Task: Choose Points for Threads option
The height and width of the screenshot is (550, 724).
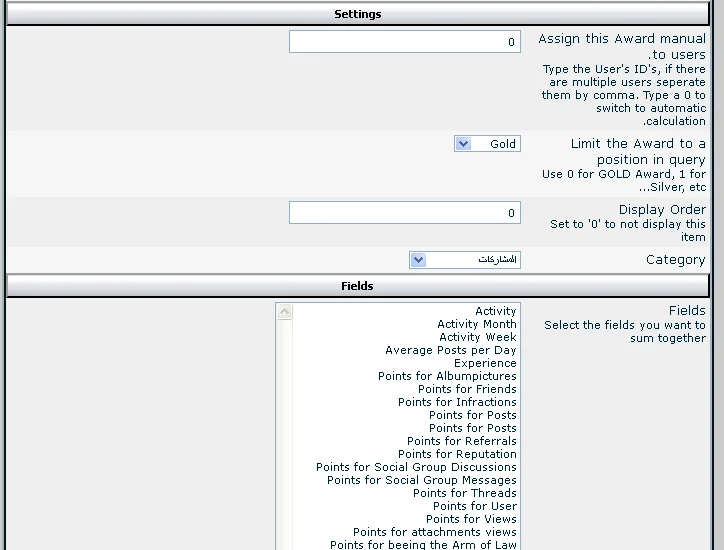Action: coord(464,493)
